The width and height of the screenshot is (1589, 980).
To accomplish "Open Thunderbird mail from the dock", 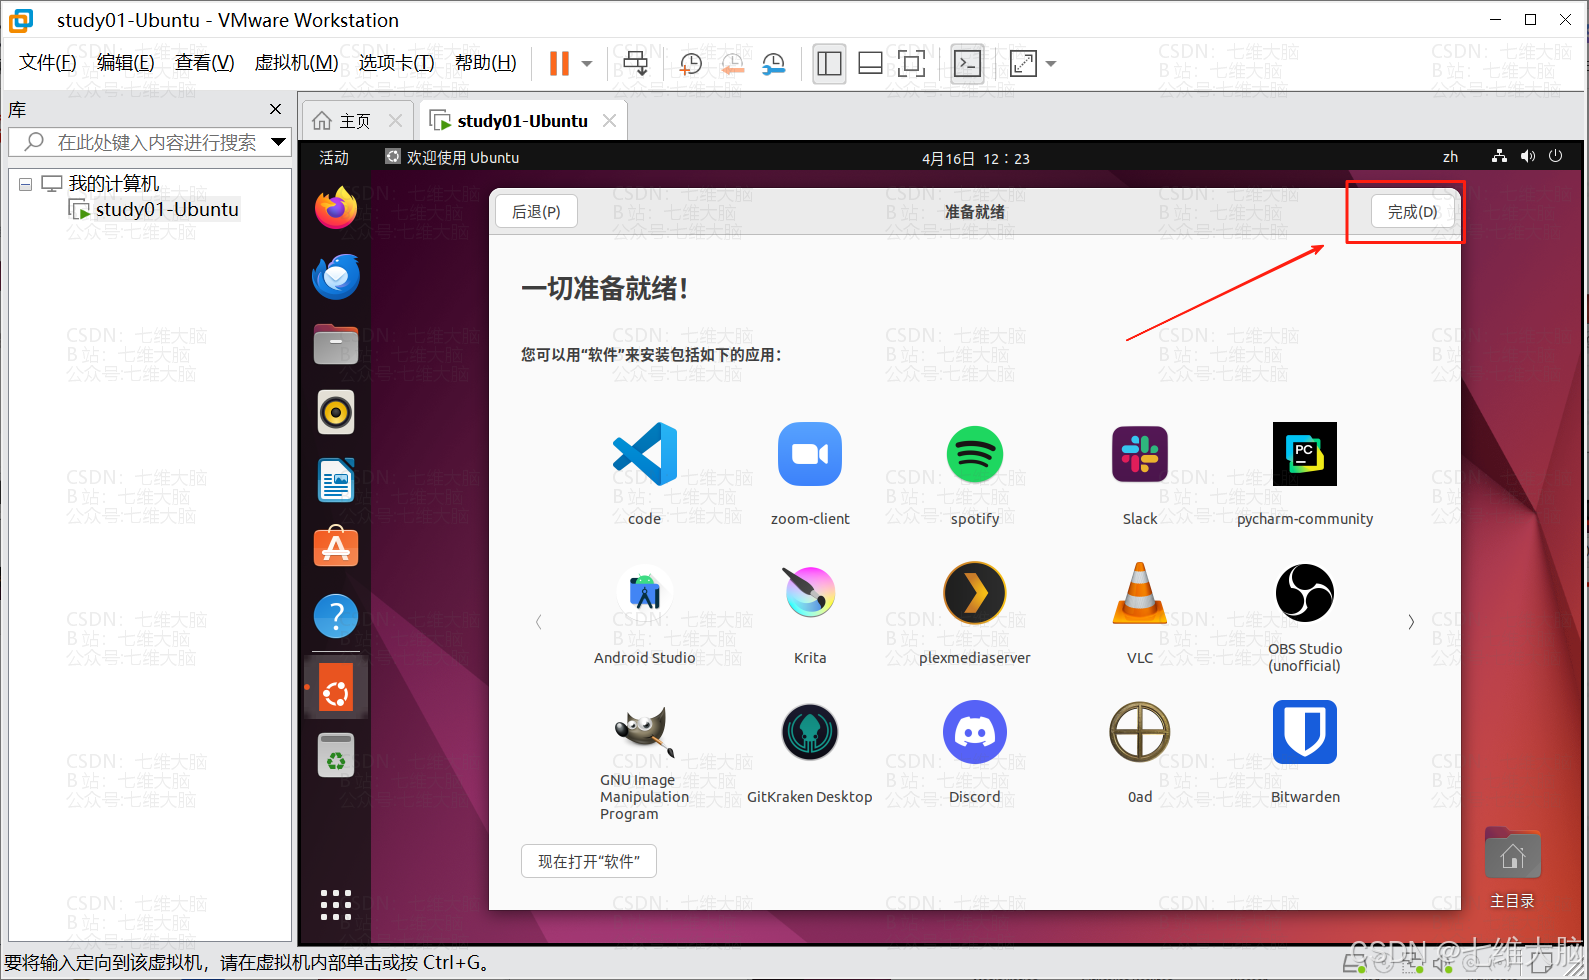I will (336, 277).
